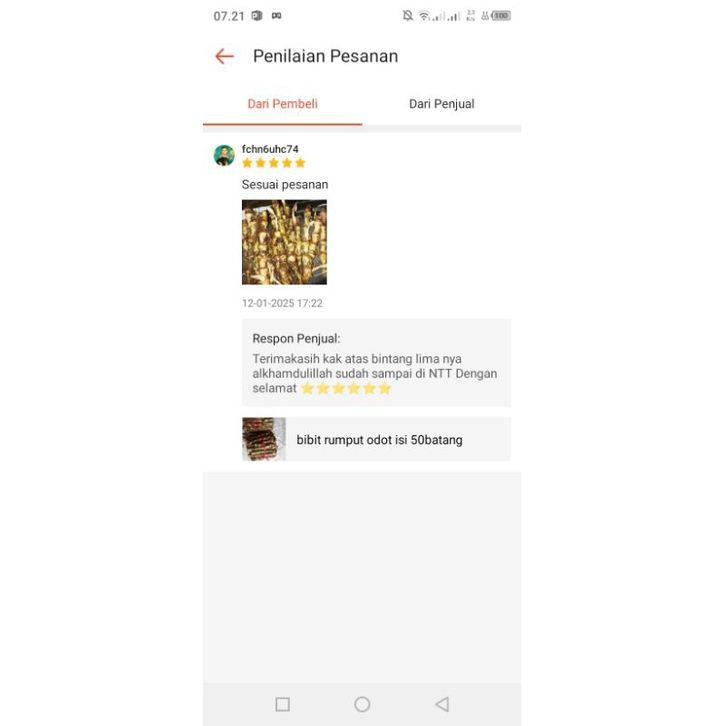Tap the review text Sesuai pesanan

(285, 185)
